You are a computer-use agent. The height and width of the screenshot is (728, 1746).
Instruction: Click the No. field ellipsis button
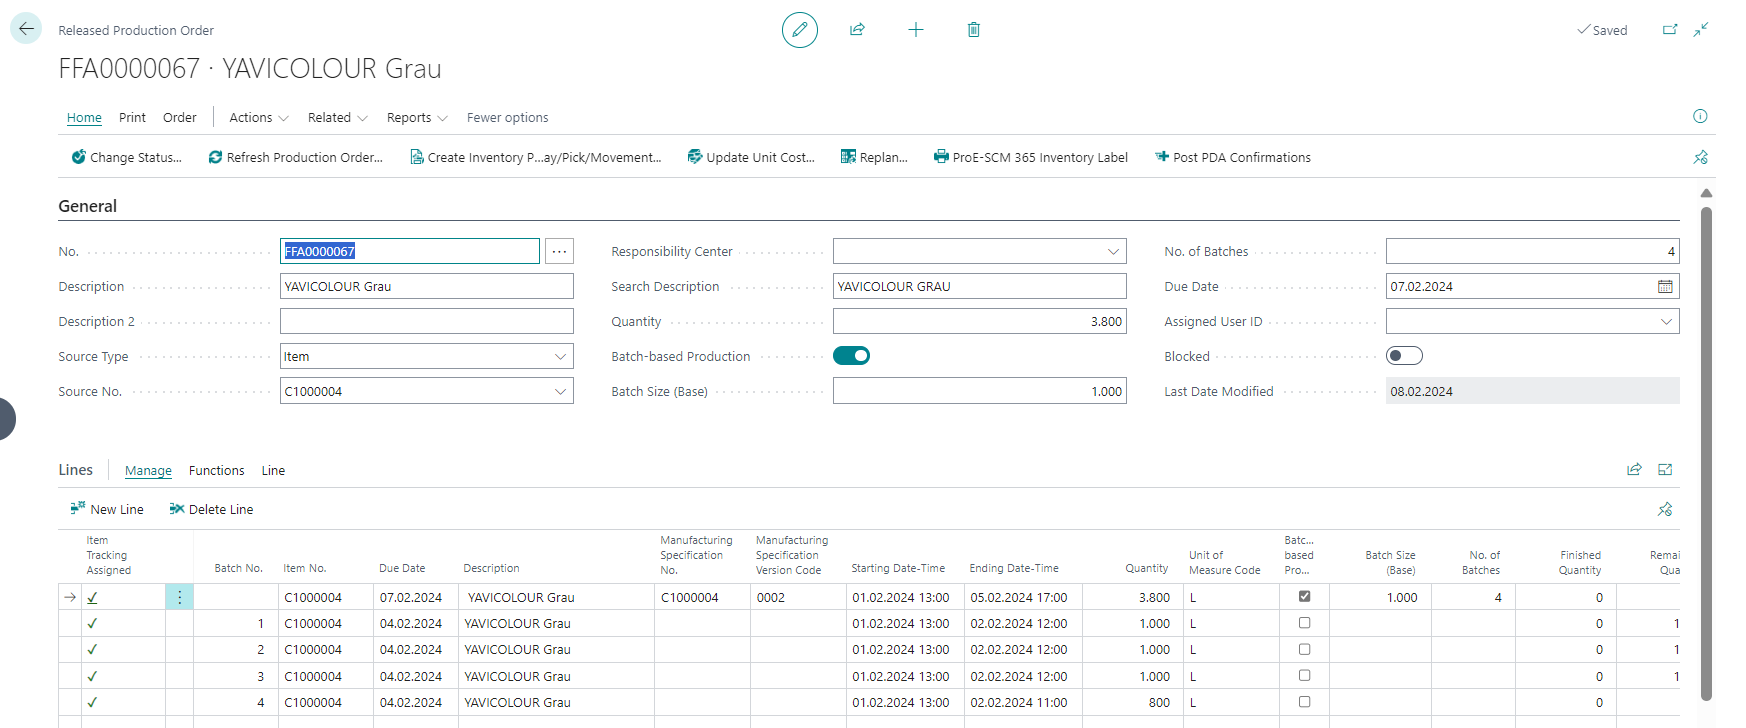560,251
